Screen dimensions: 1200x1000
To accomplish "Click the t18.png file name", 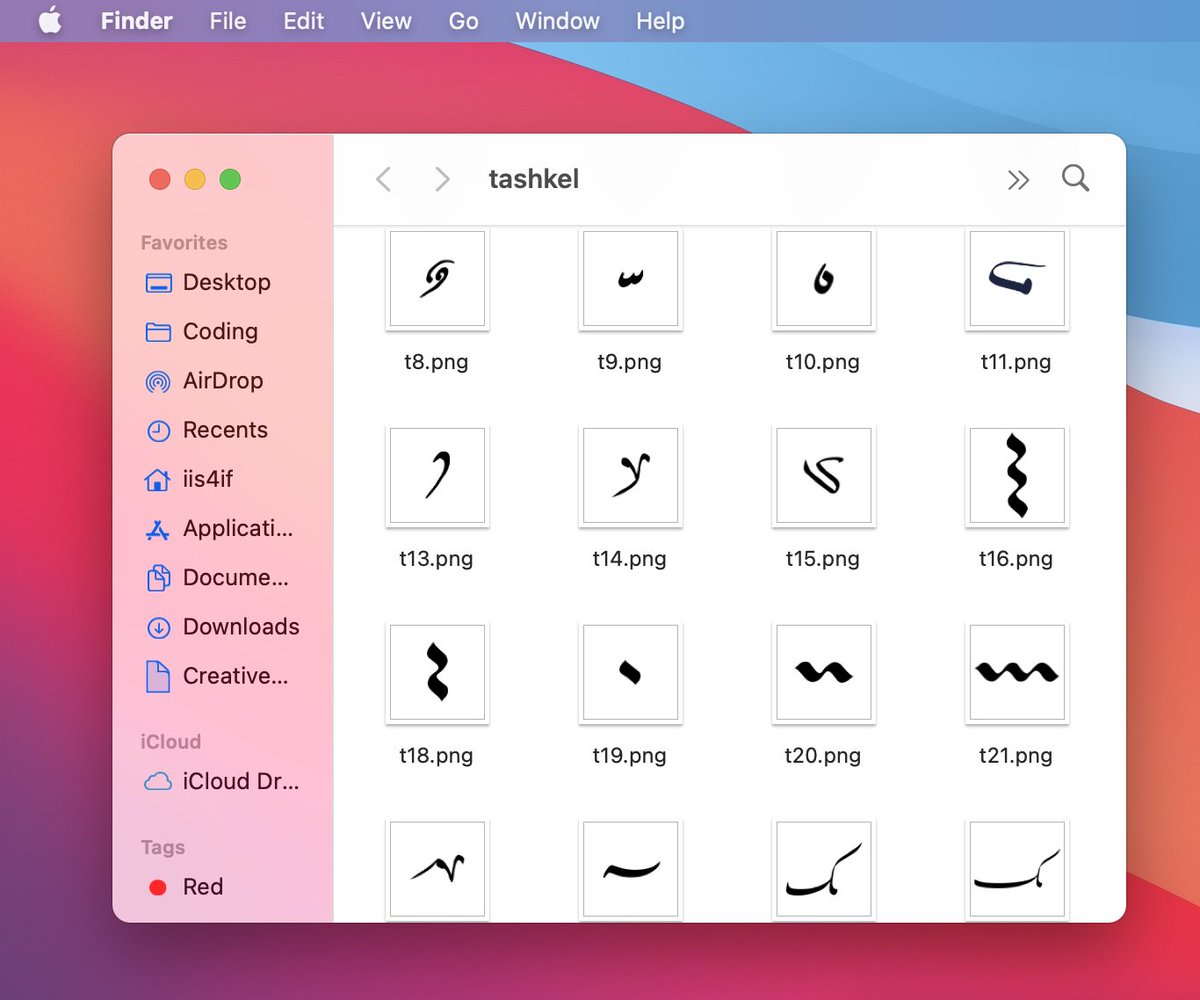I will (436, 756).
